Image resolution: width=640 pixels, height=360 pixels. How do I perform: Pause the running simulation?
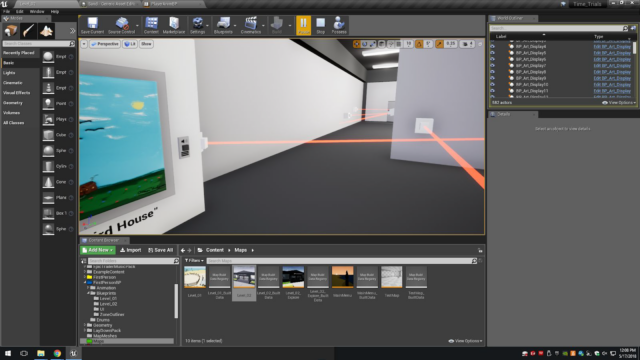[x=303, y=25]
